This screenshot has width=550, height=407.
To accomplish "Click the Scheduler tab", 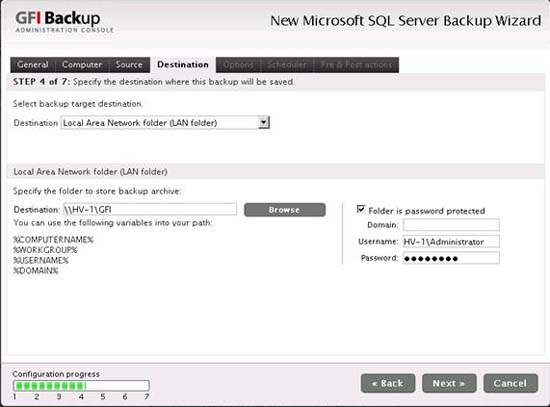I will tap(287, 65).
